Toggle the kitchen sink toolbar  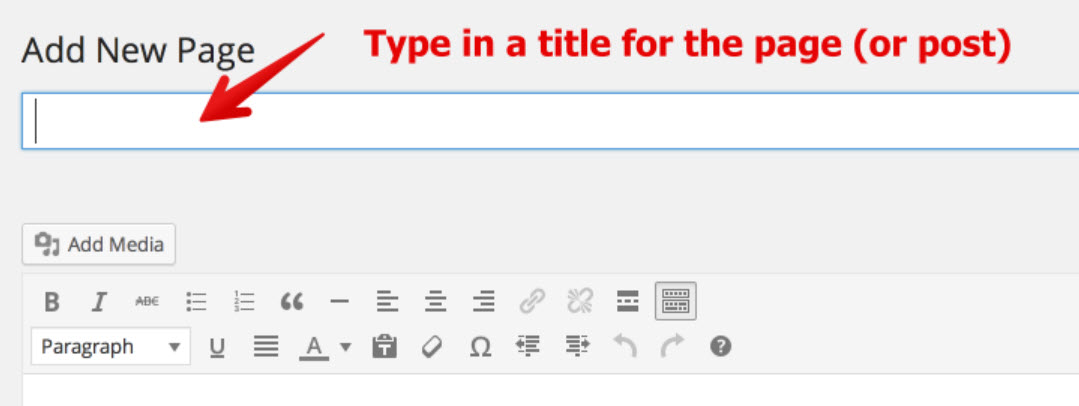[x=676, y=301]
